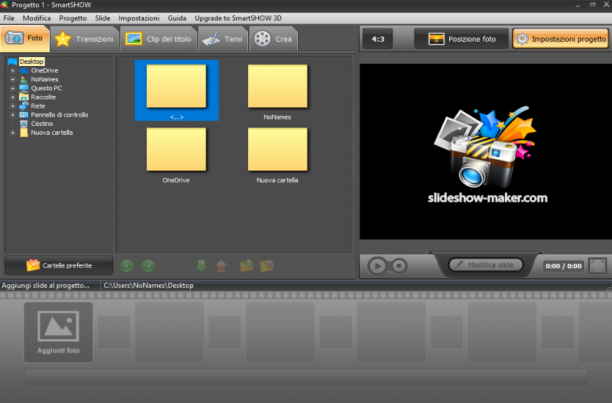Click the Posizione foto button
This screenshot has width=612, height=403.
coord(461,39)
